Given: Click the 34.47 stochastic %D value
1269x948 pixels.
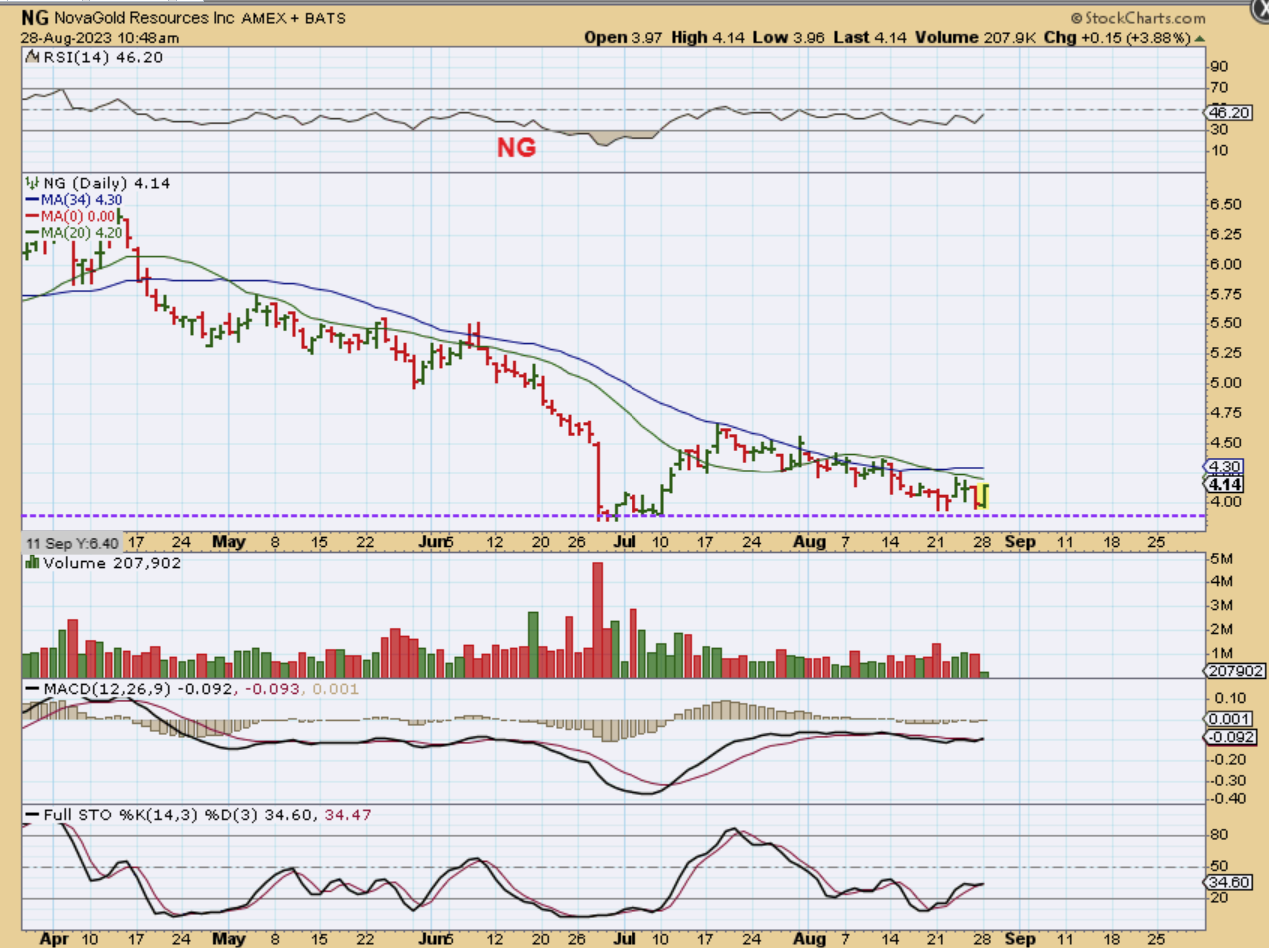Looking at the screenshot, I should coord(348,816).
